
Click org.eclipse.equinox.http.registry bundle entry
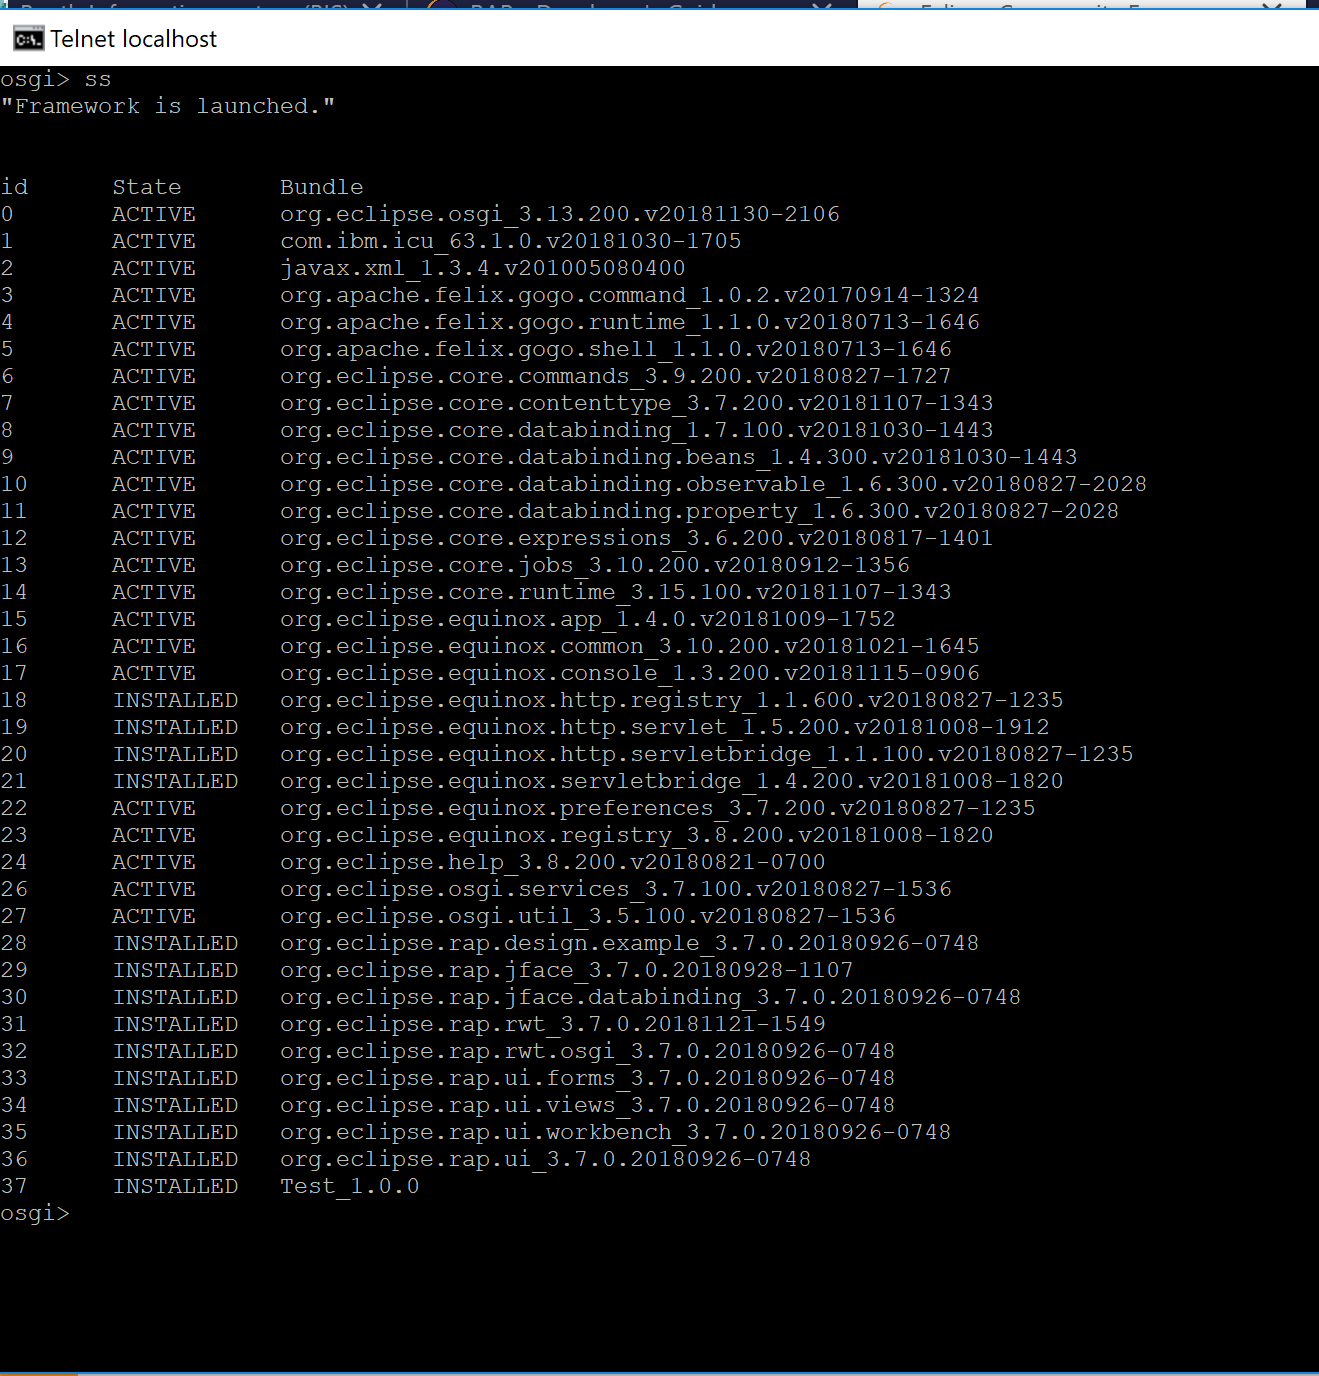(x=672, y=700)
